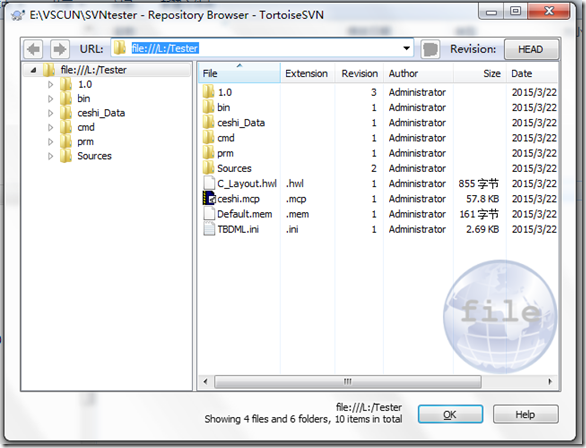Sort by the Author column header
Screen dimensions: 586x448
click(418, 73)
